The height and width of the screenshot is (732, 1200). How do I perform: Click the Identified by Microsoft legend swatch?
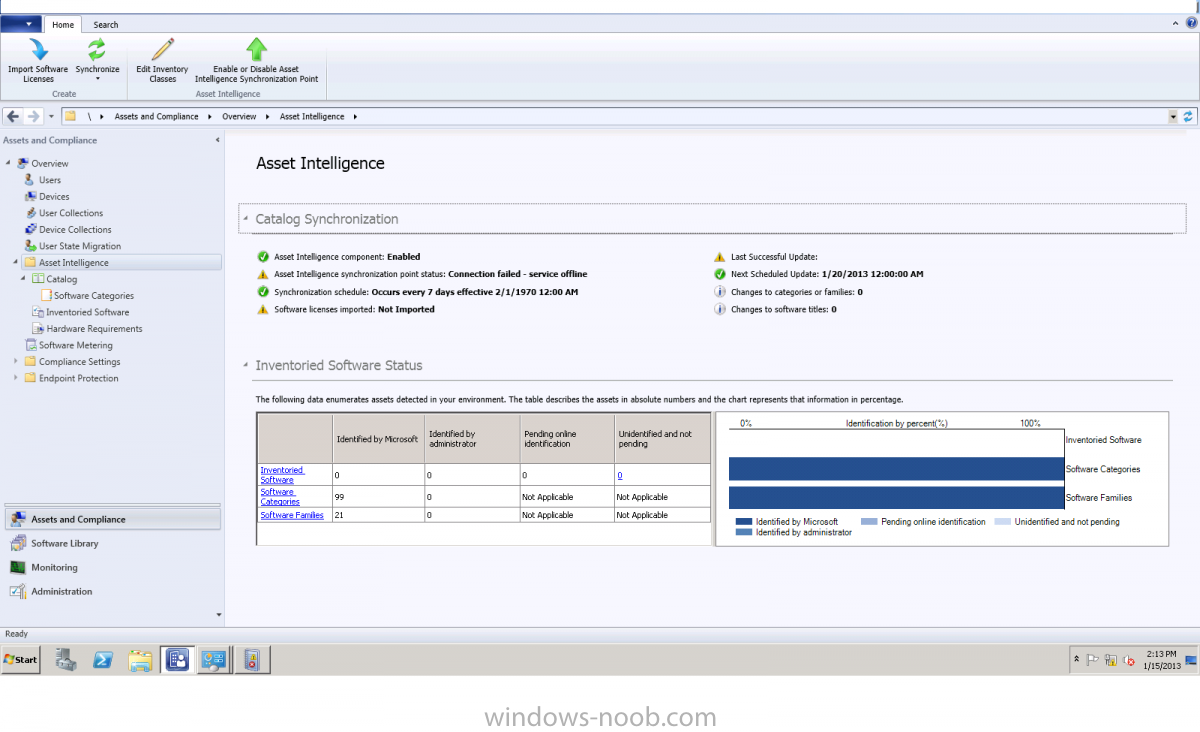(744, 522)
